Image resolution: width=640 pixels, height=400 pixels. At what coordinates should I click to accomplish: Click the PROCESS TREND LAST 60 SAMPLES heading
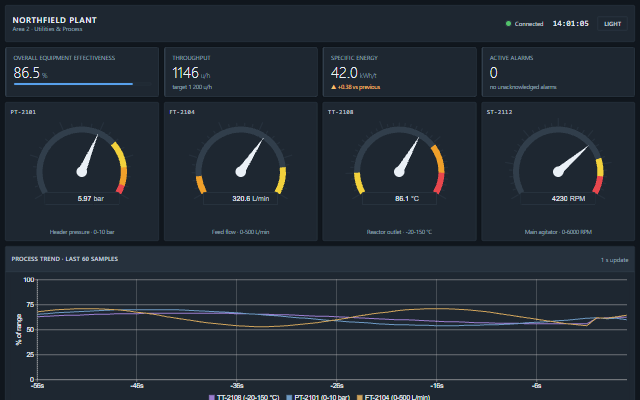point(65,259)
